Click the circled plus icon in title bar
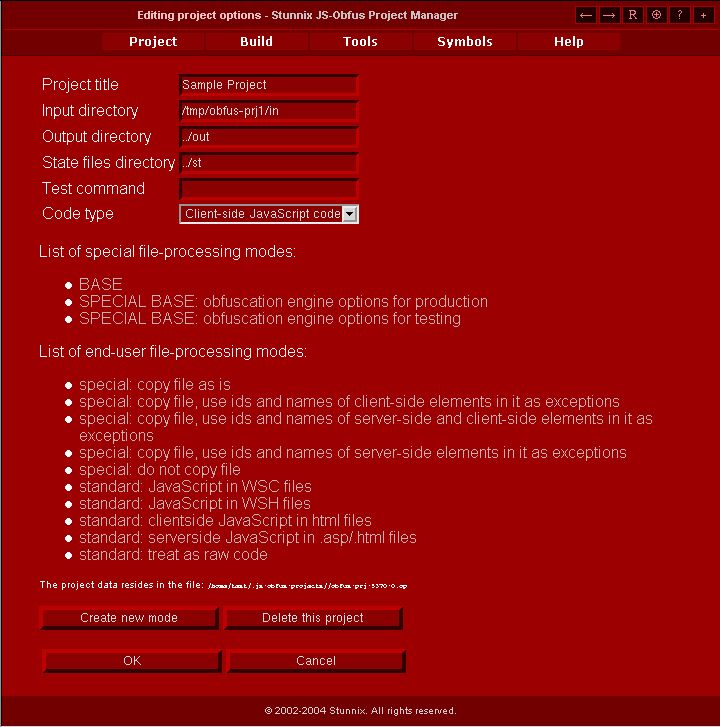720x727 pixels. tap(656, 15)
